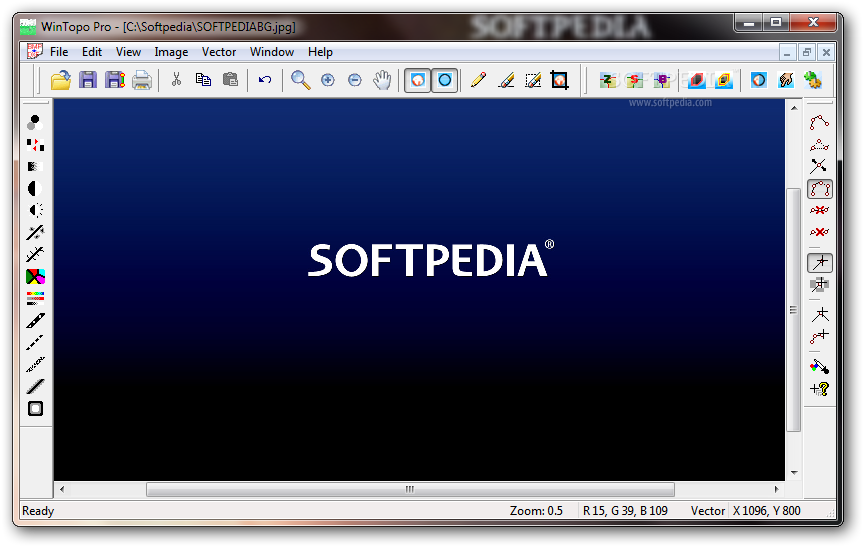The image size is (864, 547).
Task: Select the polyline vector drawing tool
Action: (x=819, y=122)
